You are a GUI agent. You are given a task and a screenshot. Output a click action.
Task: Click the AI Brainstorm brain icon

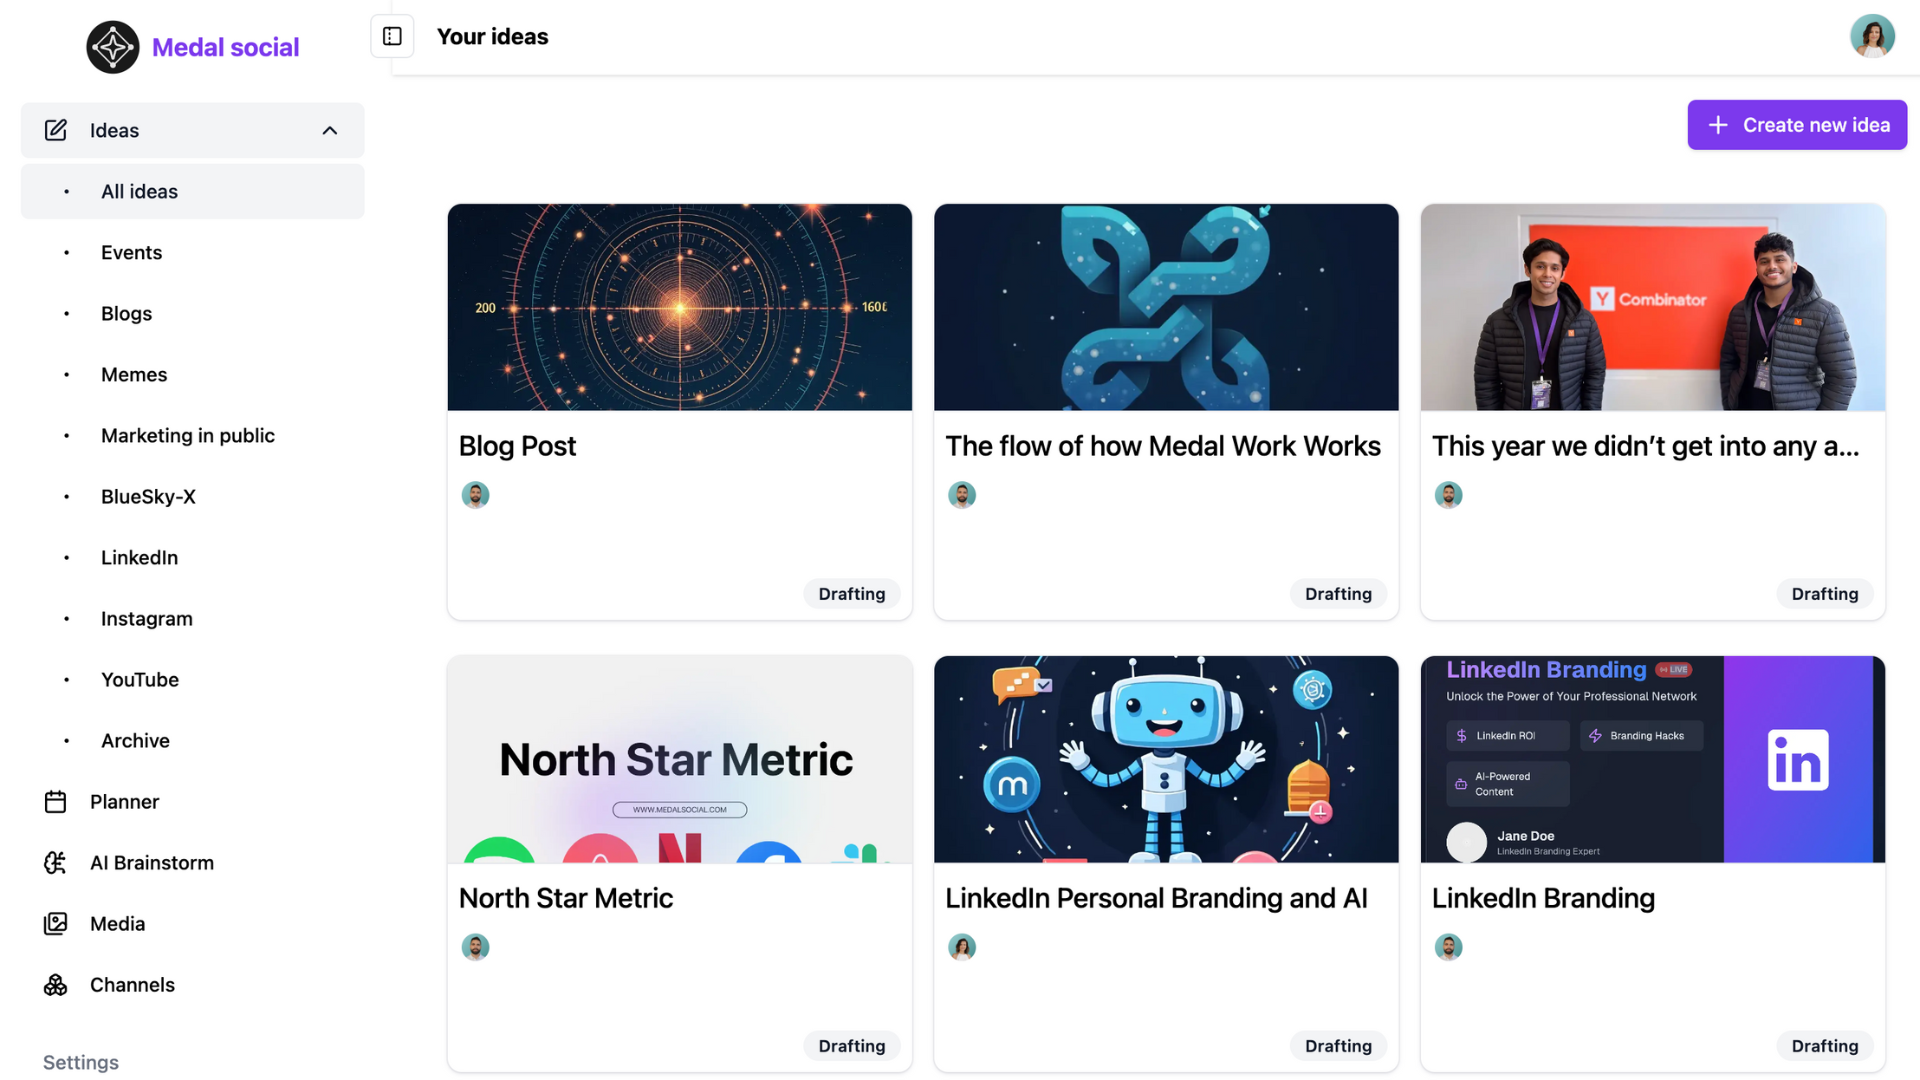pyautogui.click(x=56, y=863)
